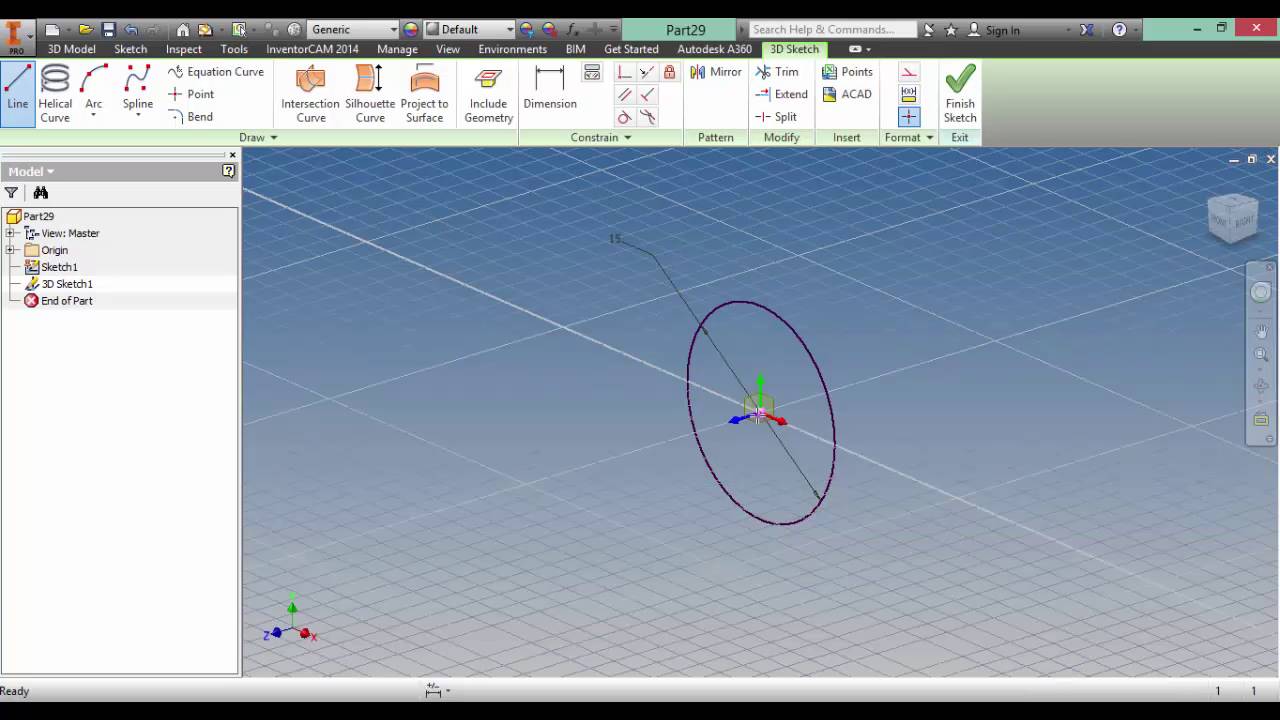Image resolution: width=1280 pixels, height=720 pixels.
Task: Open the Model browser dropdown
Action: (31, 172)
